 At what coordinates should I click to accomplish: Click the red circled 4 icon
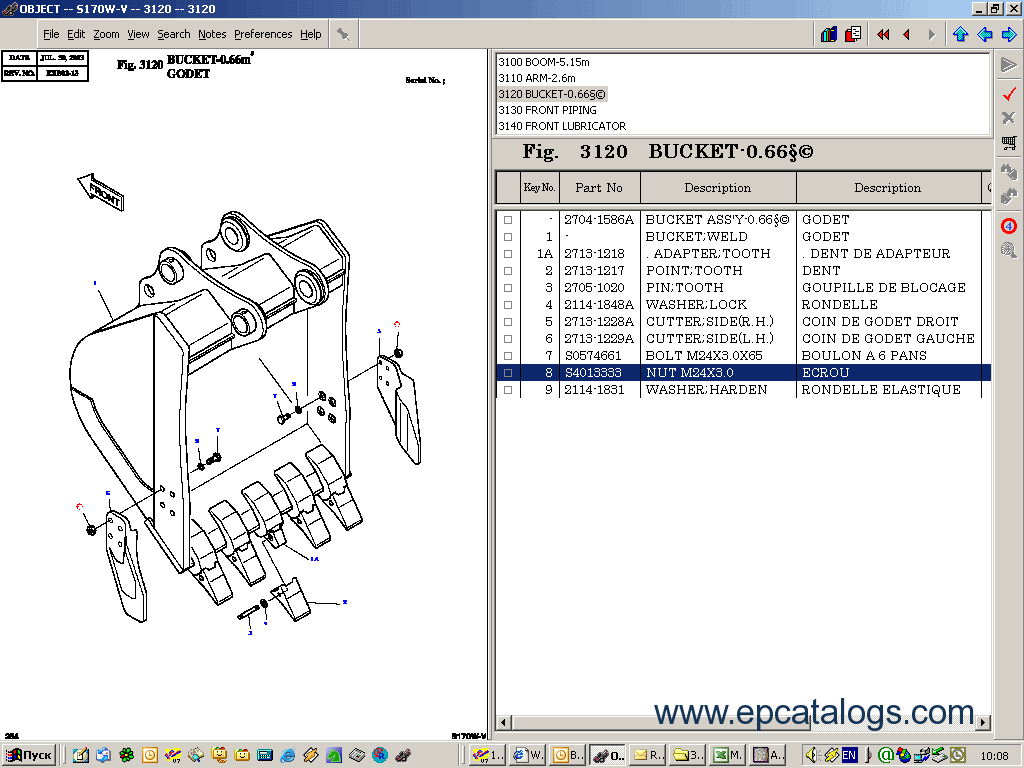point(1009,226)
